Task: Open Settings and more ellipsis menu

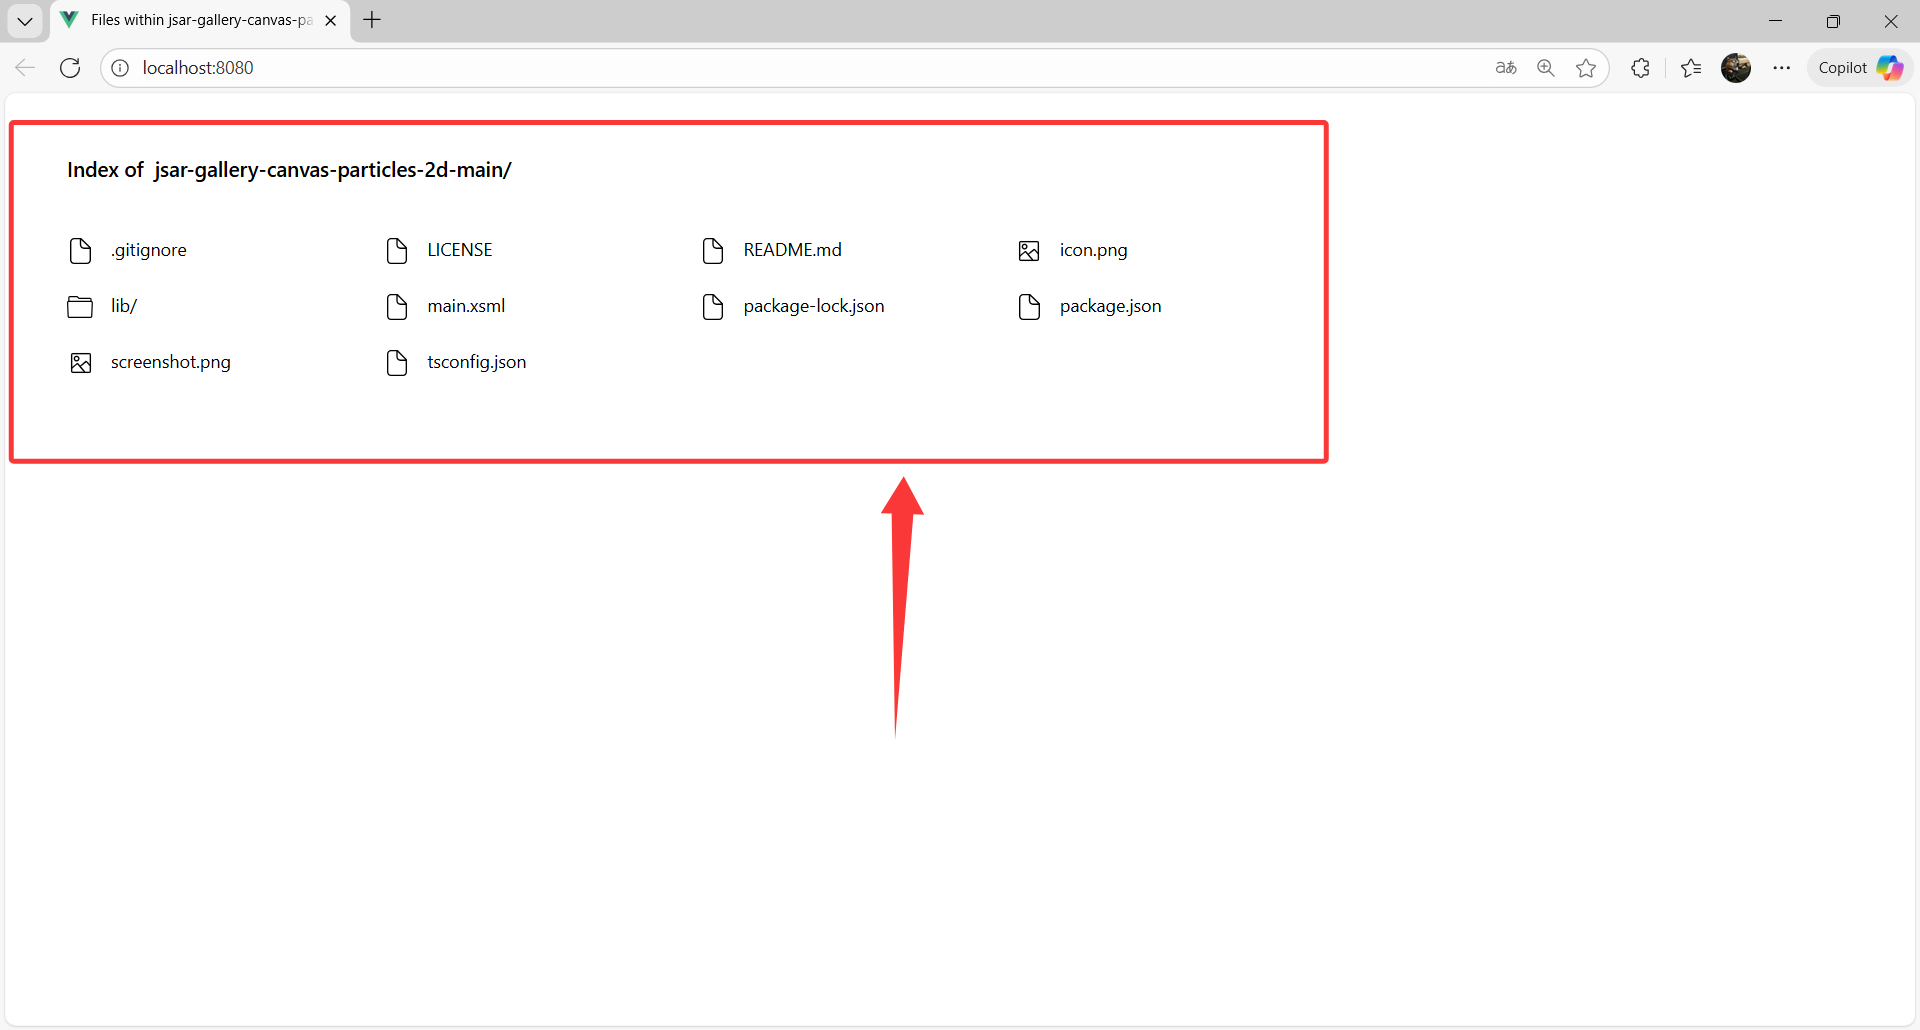Action: pyautogui.click(x=1782, y=68)
